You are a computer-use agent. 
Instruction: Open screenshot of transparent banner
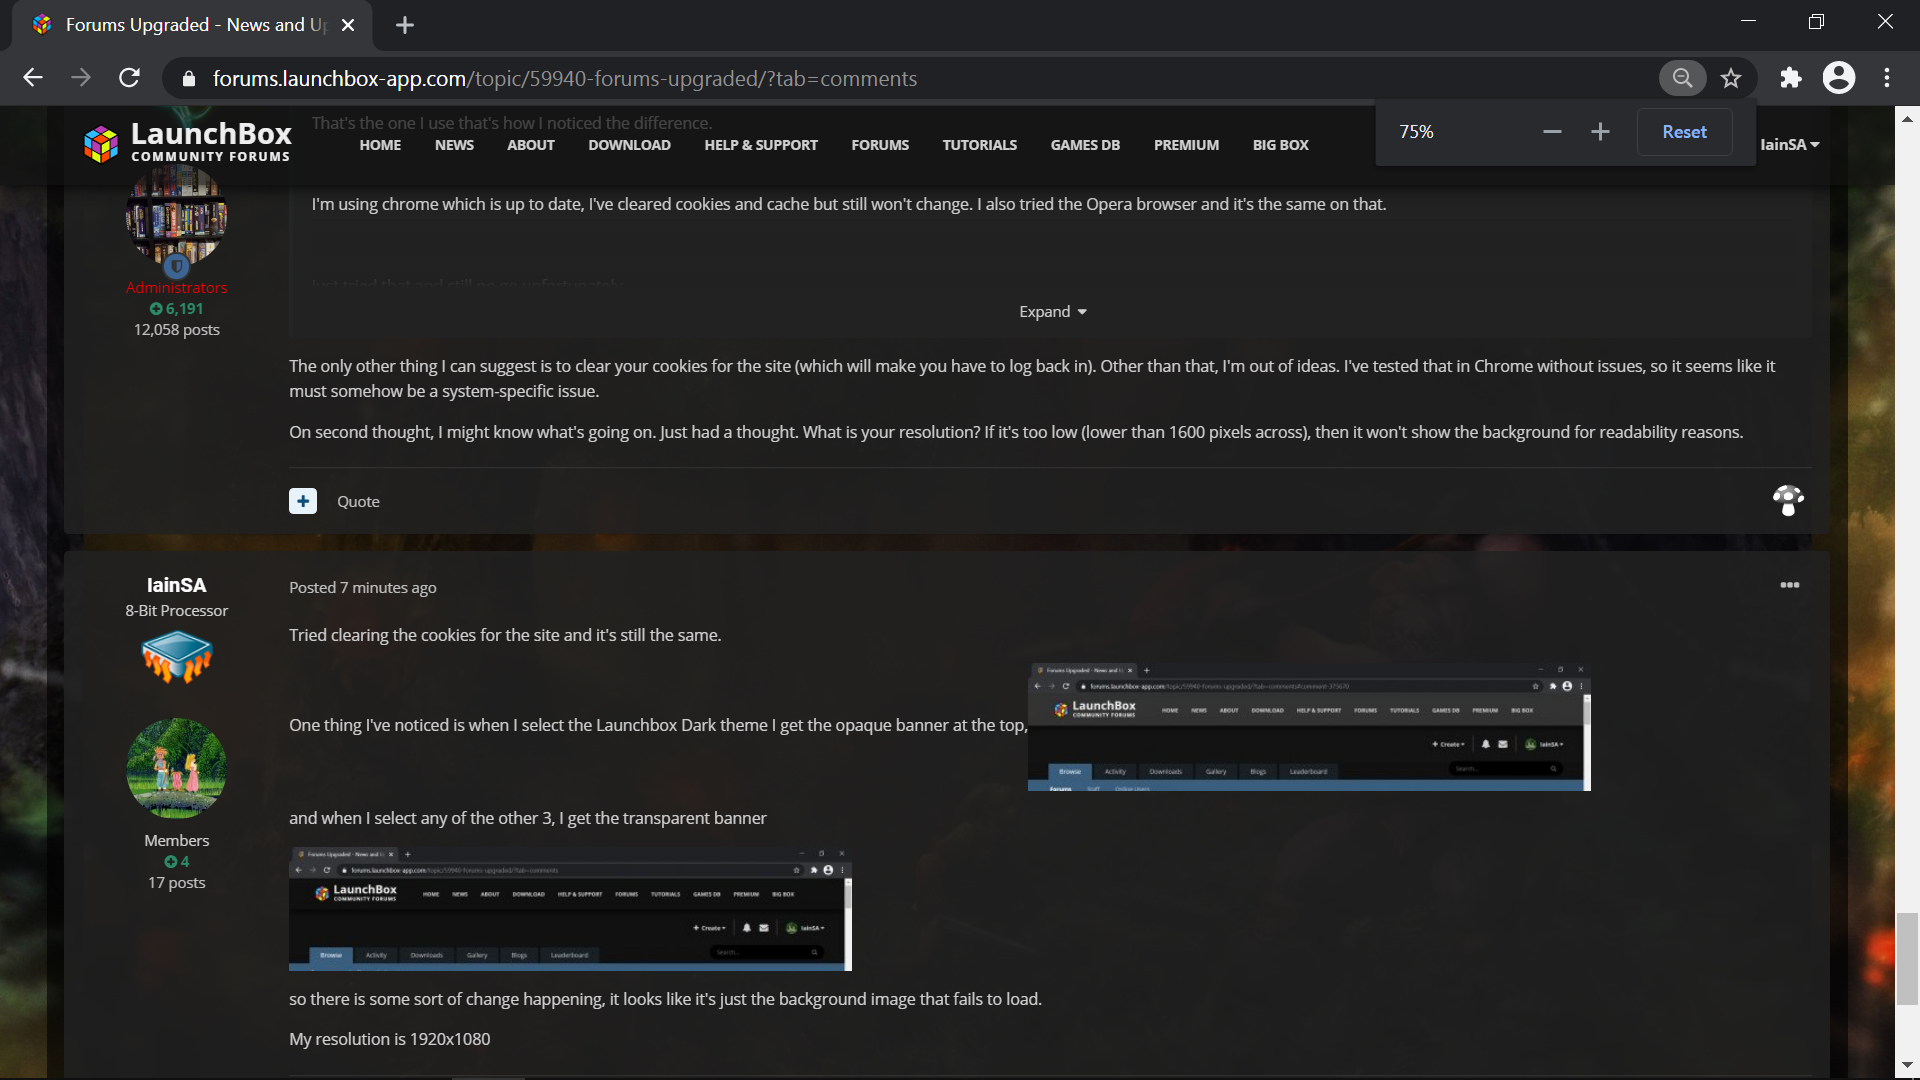coord(570,909)
